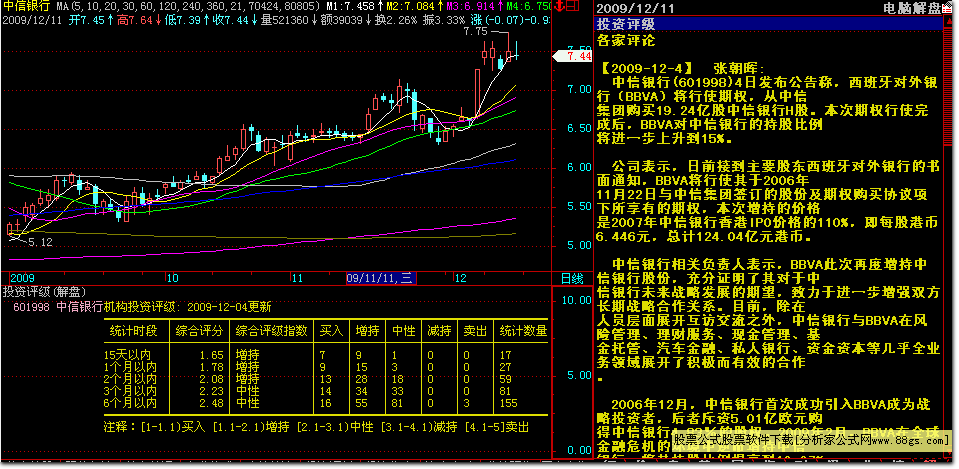Click the red anchor icon above the chart
This screenshot has width=959, height=469.
click(559, 7)
